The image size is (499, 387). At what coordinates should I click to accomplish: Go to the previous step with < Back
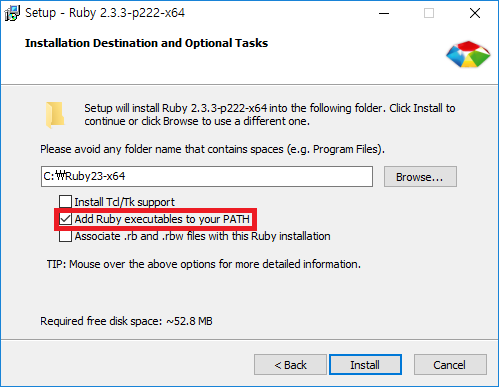290,365
